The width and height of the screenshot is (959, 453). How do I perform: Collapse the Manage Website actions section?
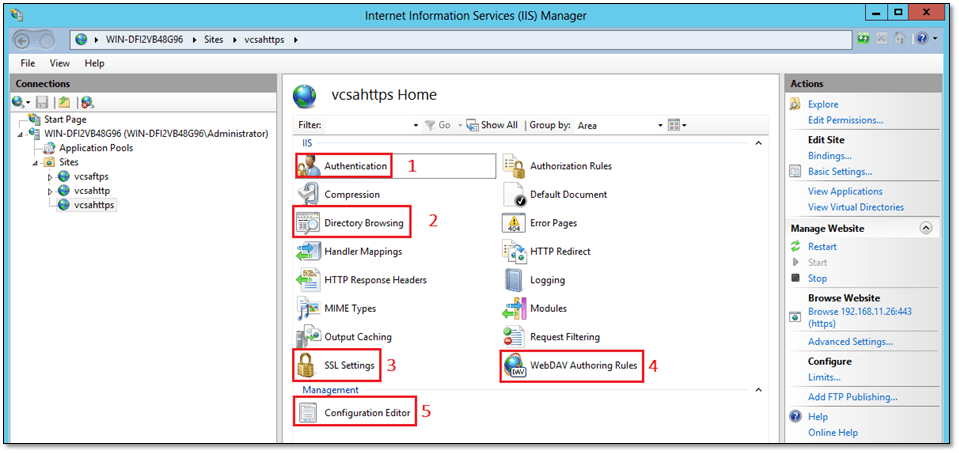tap(926, 228)
